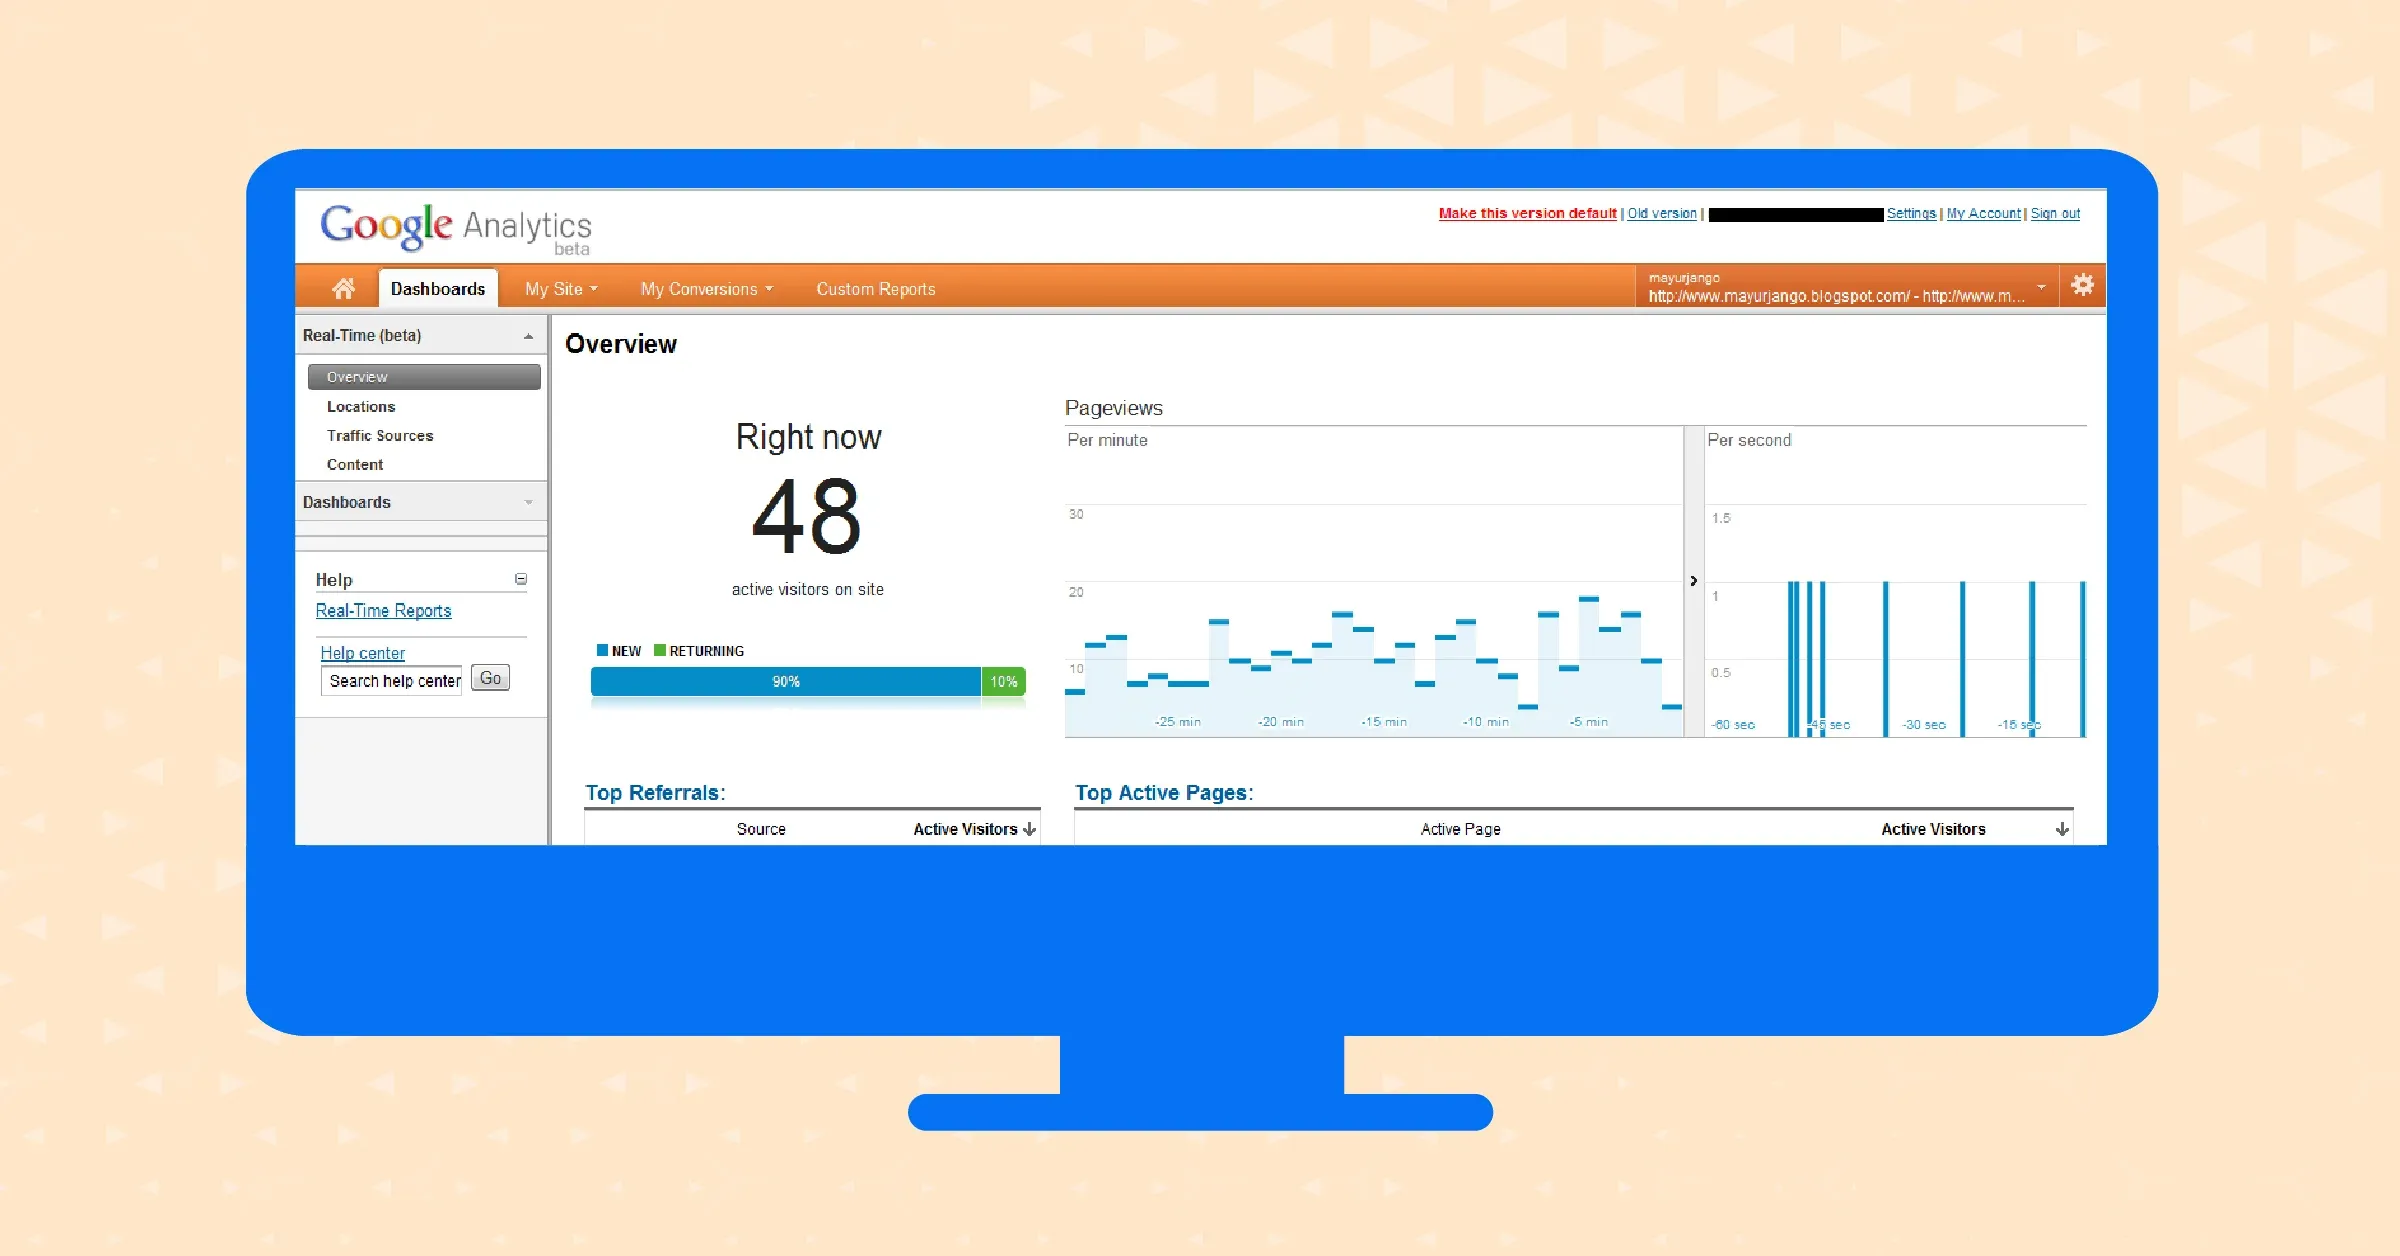Switch to the Dashboards tab

(x=438, y=288)
